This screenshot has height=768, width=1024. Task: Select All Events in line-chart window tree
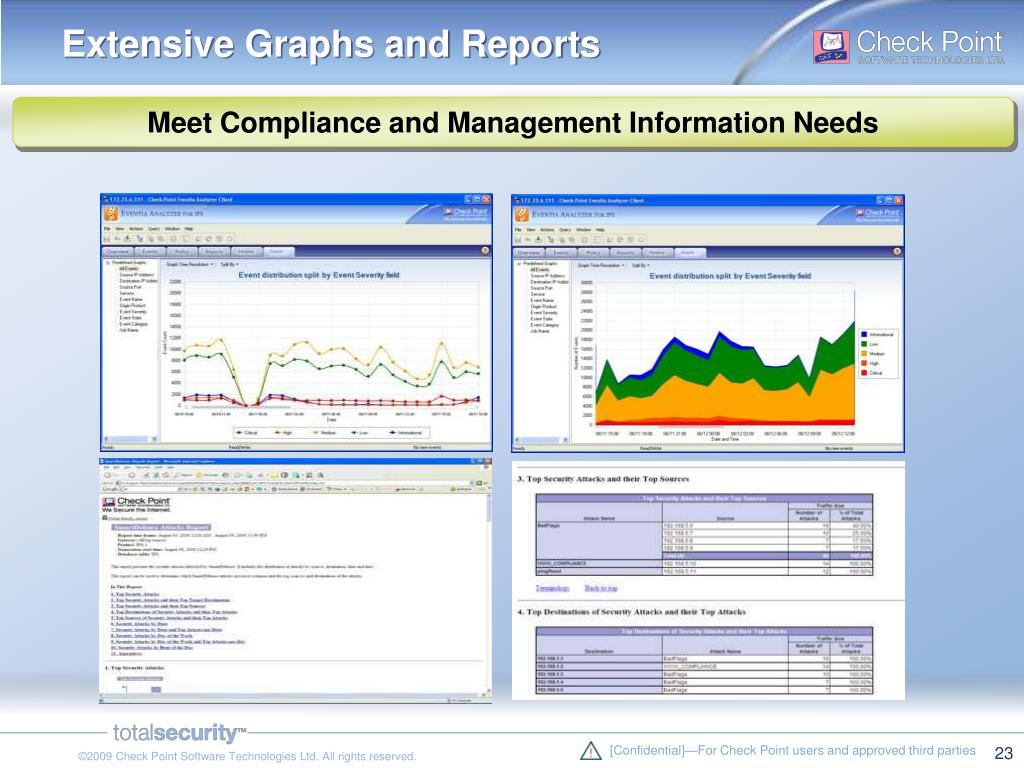tap(129, 268)
